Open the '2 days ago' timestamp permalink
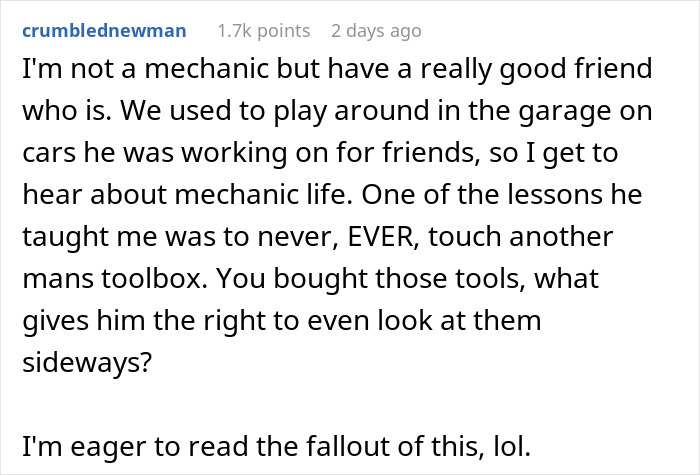This screenshot has height=475, width=700. (x=375, y=31)
